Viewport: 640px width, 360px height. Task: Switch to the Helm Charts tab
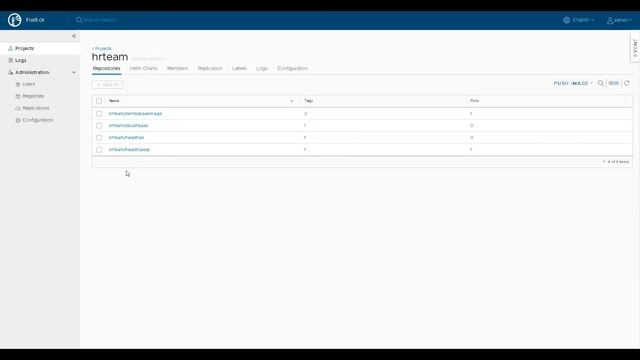click(x=144, y=69)
